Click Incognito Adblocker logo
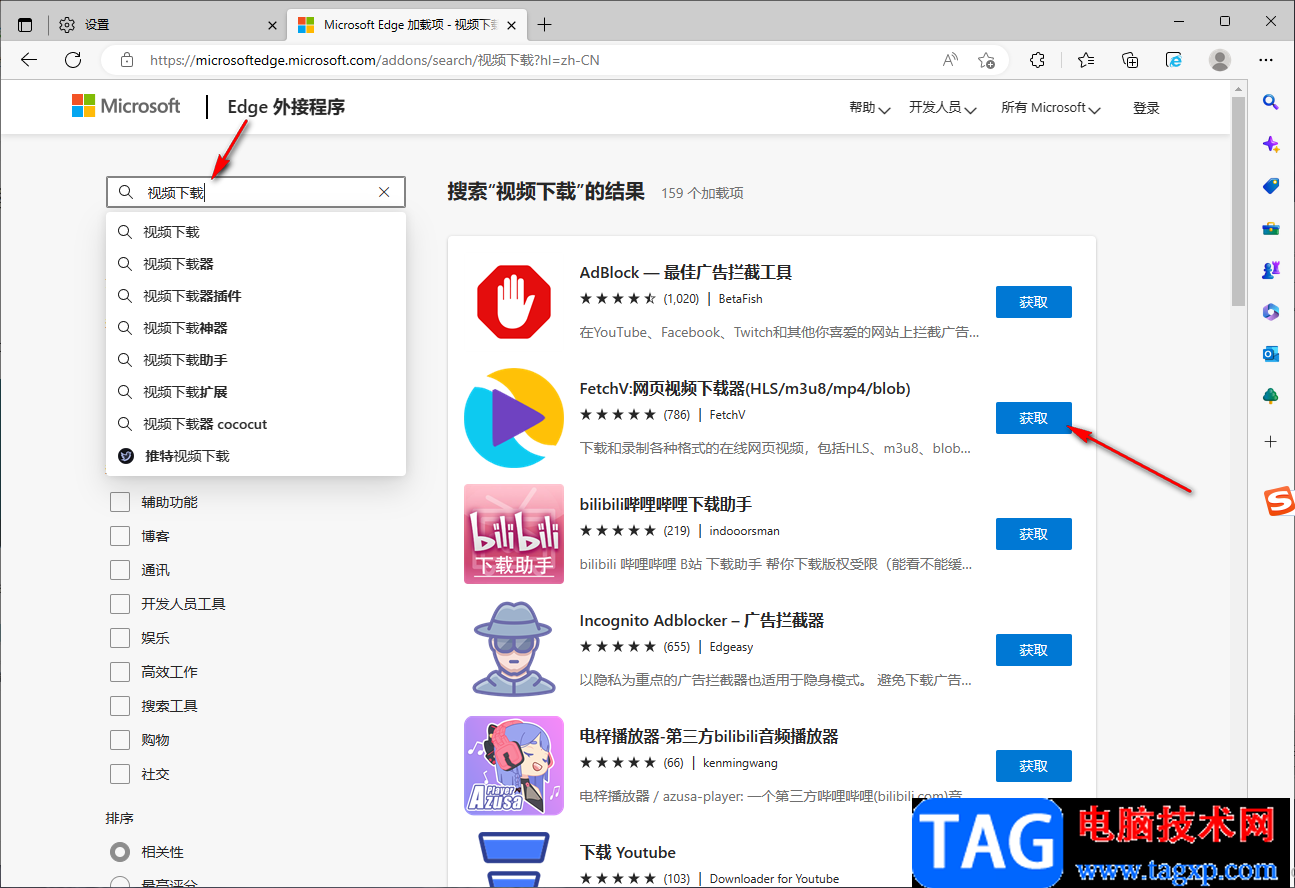Viewport: 1295px width, 888px height. pyautogui.click(x=514, y=650)
